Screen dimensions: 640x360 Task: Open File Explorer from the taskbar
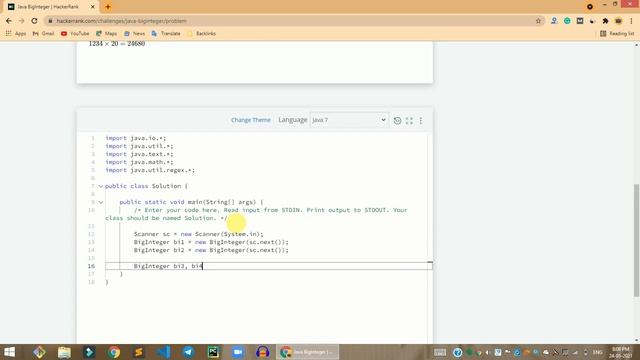[x=64, y=352]
